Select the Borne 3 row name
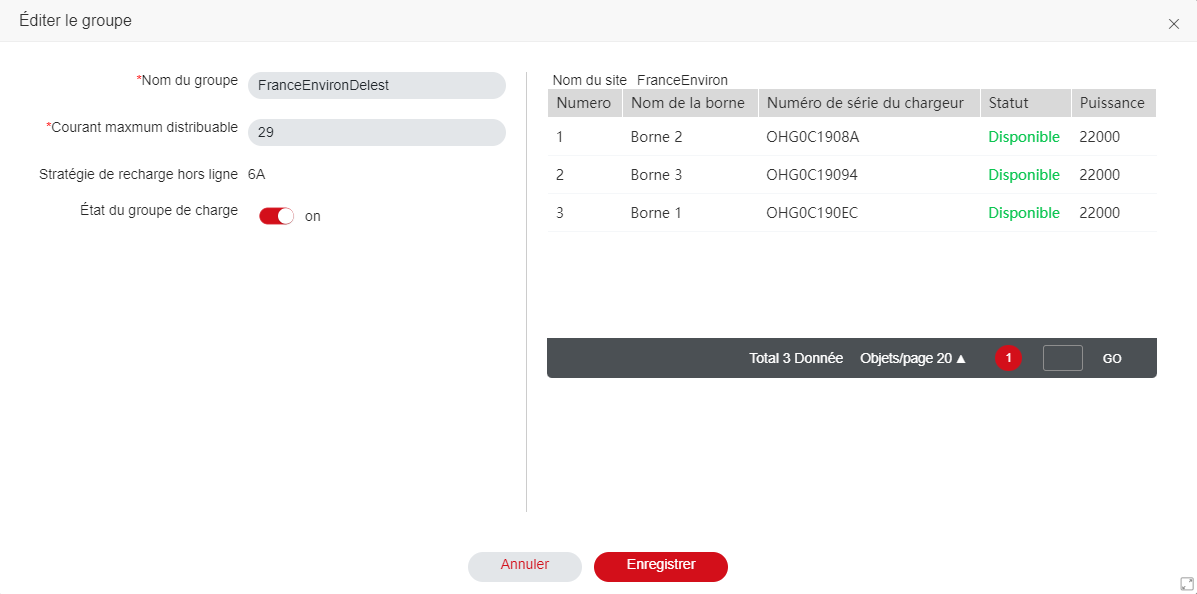The height and width of the screenshot is (594, 1197). pyautogui.click(x=656, y=175)
